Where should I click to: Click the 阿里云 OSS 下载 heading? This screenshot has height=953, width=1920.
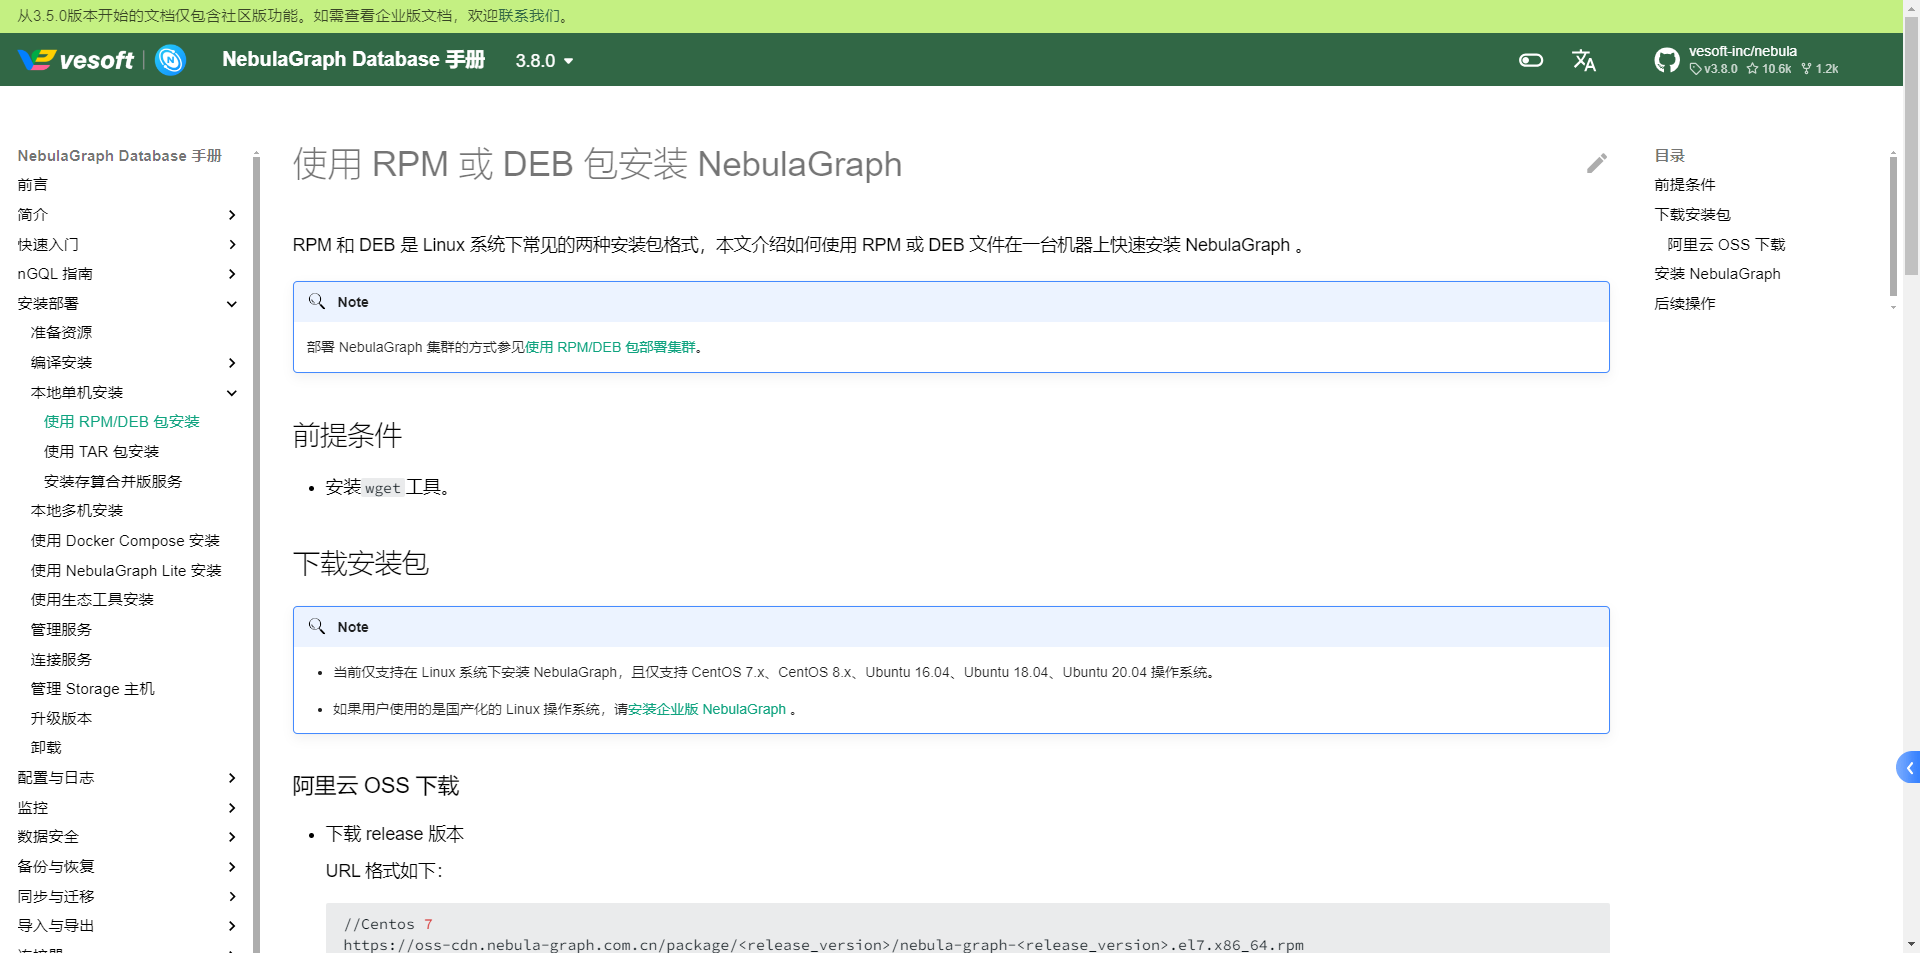click(x=376, y=786)
